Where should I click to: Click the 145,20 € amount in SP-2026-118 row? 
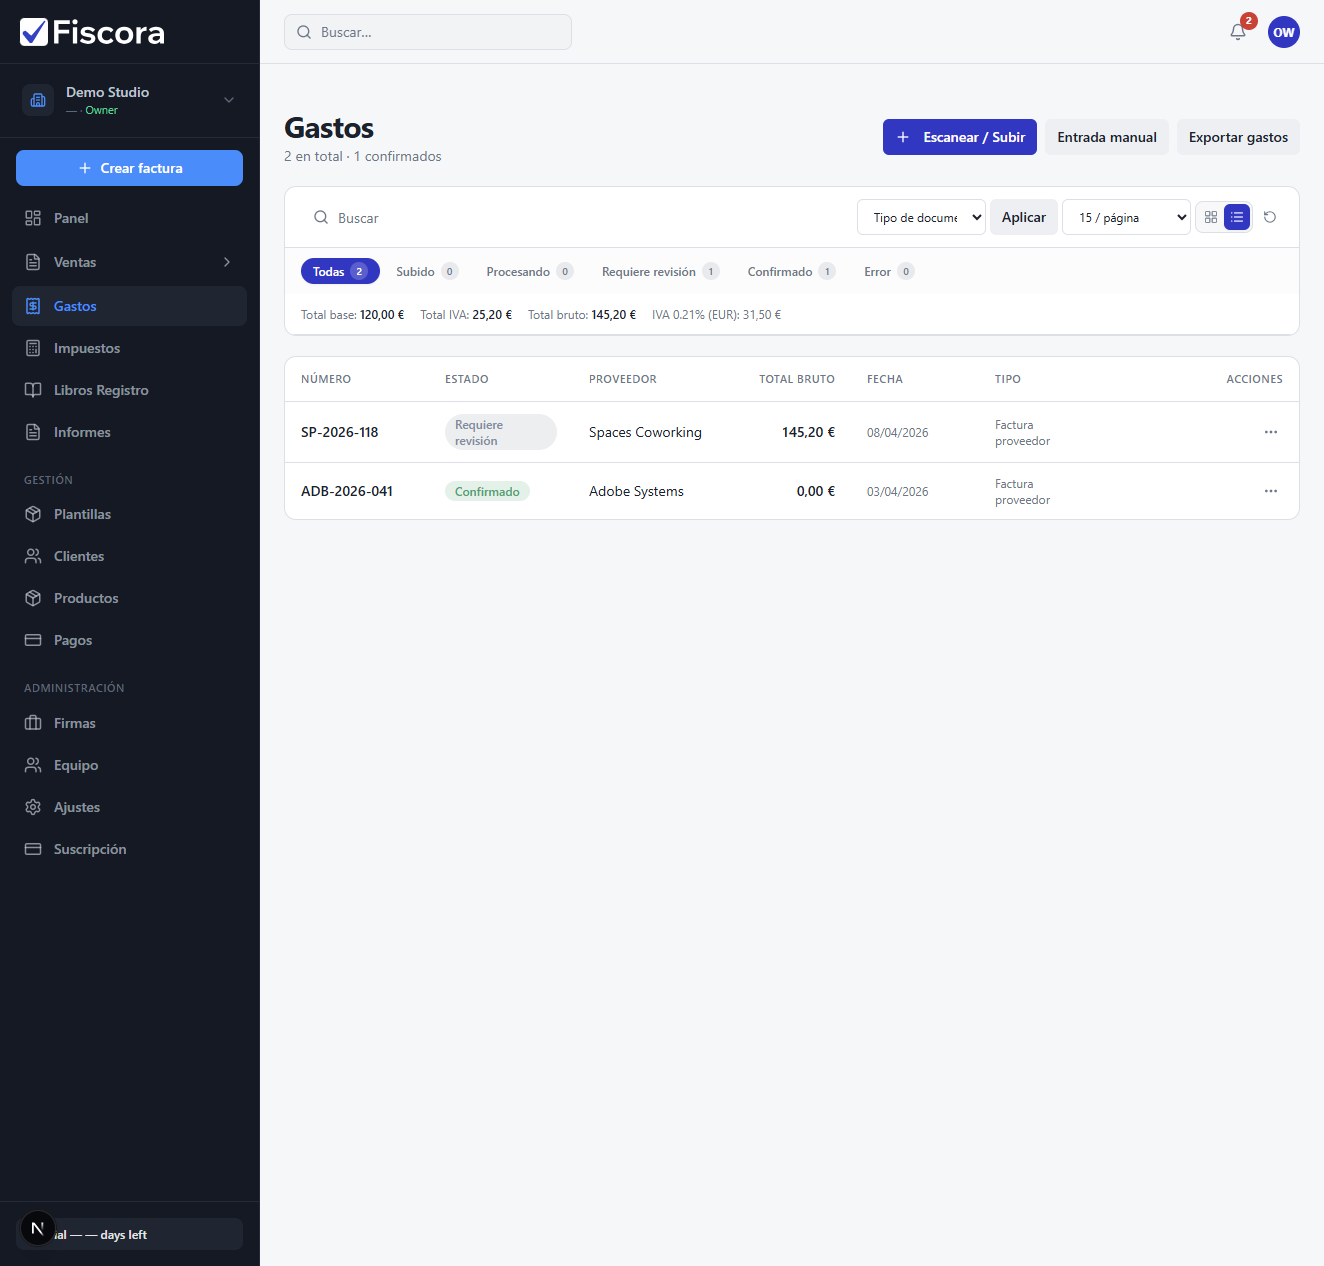click(808, 432)
